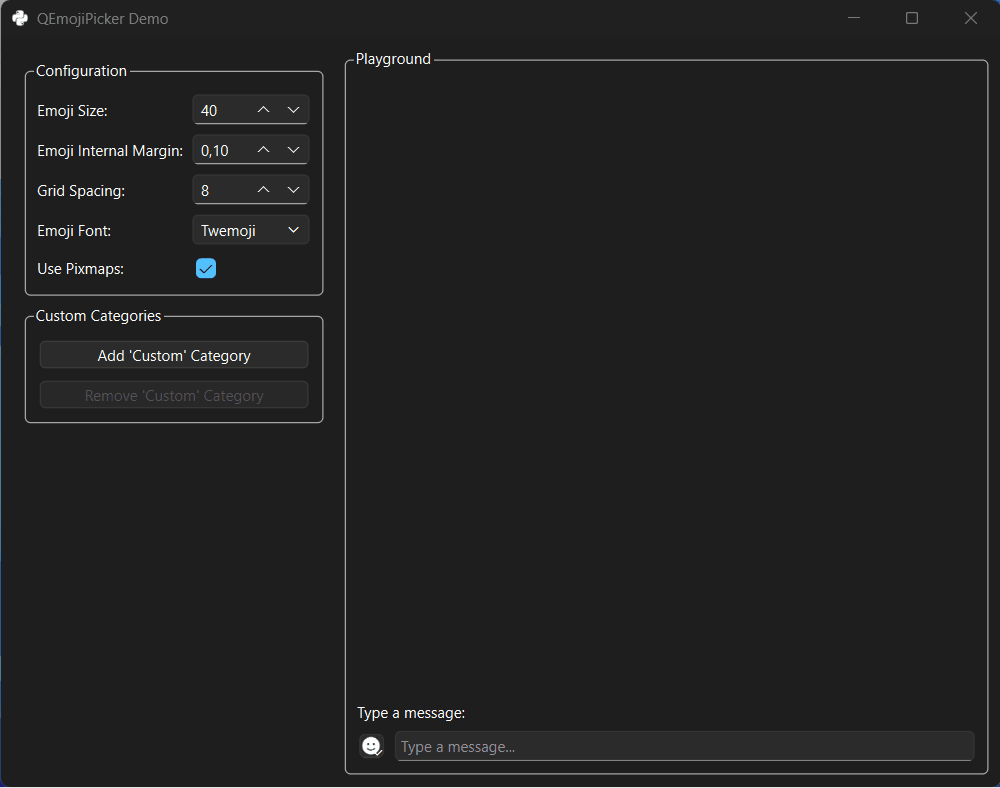Click the Use Pixmaps label
Viewport: 1000px width, 788px height.
tap(80, 269)
